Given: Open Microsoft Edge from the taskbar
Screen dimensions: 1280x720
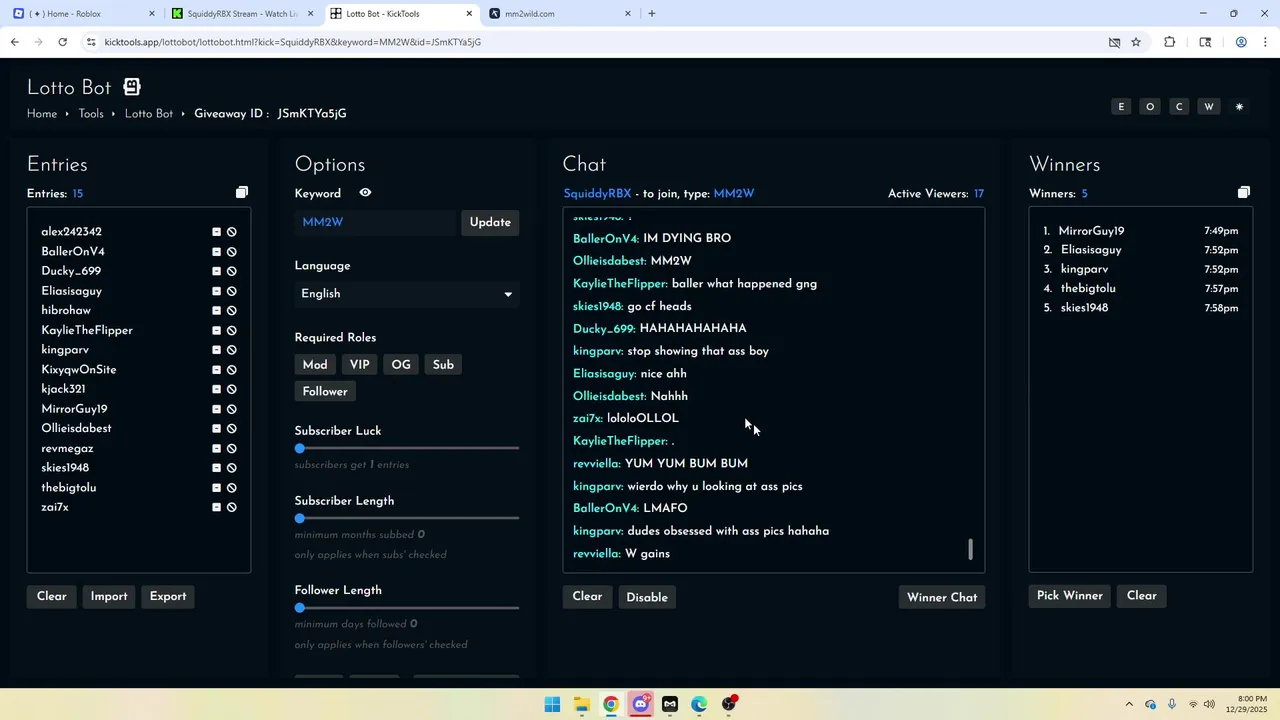Looking at the screenshot, I should point(699,704).
